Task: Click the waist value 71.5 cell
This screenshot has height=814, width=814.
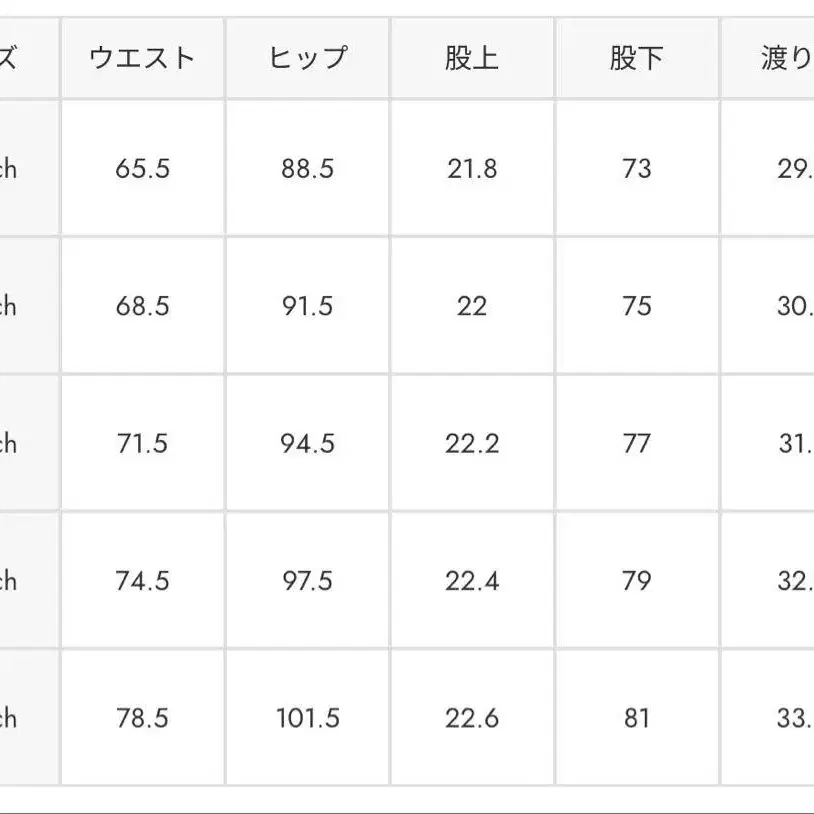Action: coord(142,443)
